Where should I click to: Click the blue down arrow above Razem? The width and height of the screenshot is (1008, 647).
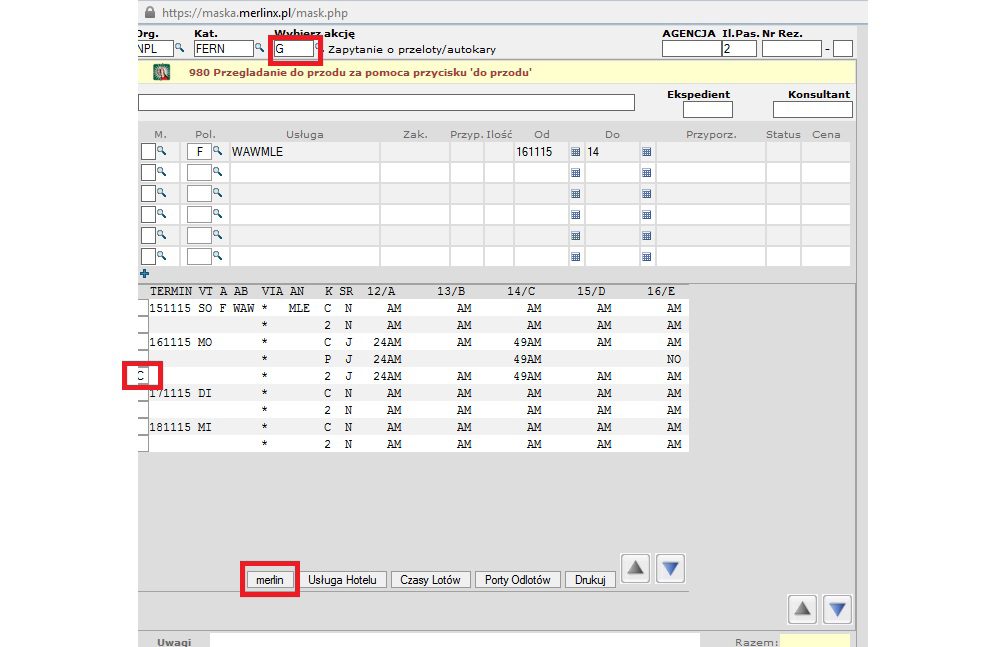point(837,609)
